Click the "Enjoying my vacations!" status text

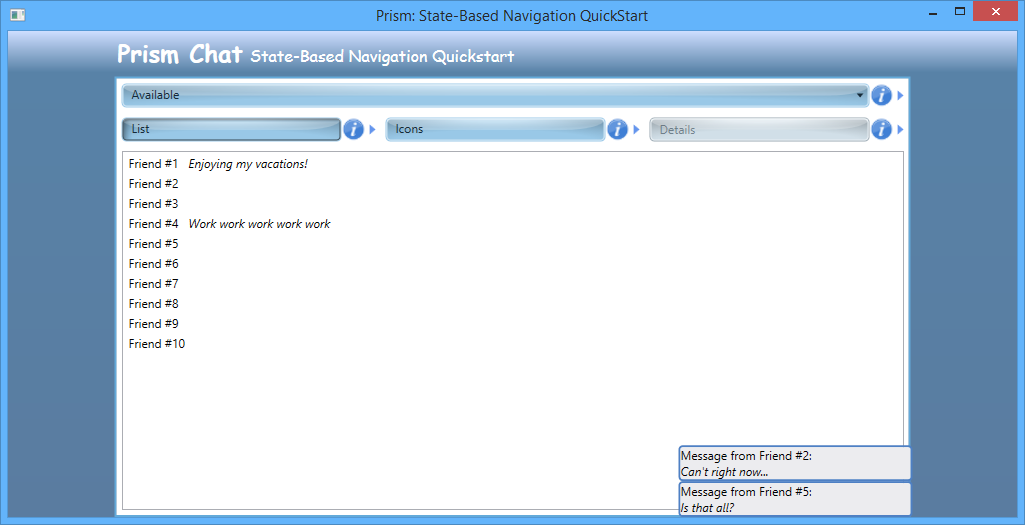pos(248,164)
